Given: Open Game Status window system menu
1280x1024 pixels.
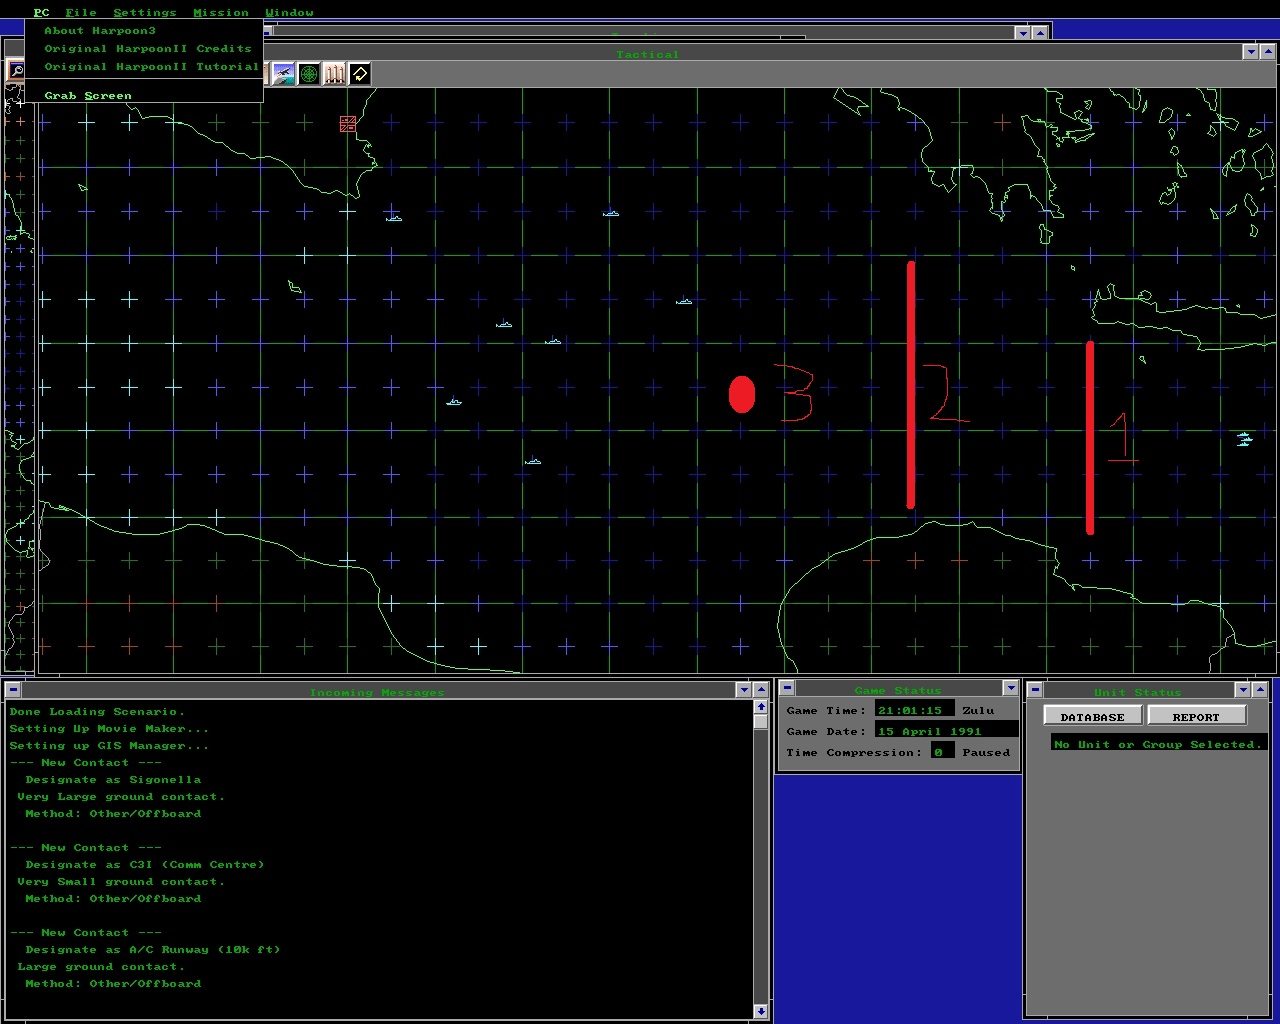Looking at the screenshot, I should 787,688.
